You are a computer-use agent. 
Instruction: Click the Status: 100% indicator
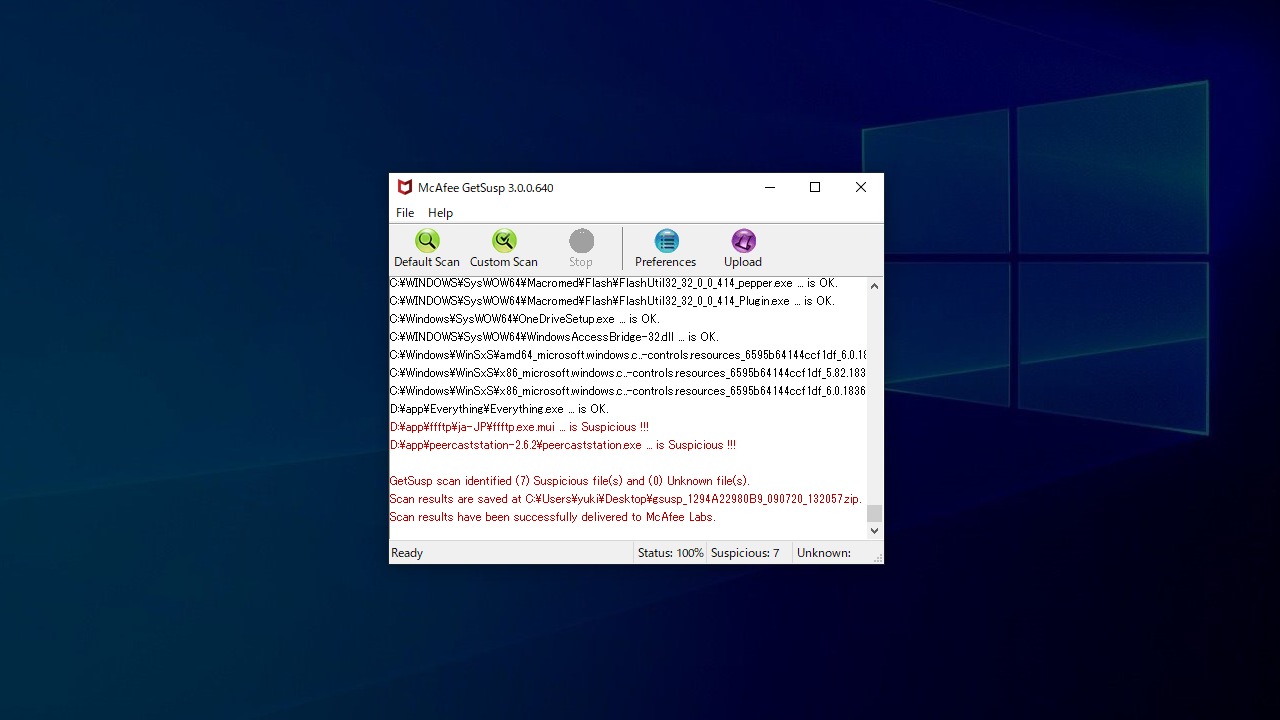pos(670,553)
